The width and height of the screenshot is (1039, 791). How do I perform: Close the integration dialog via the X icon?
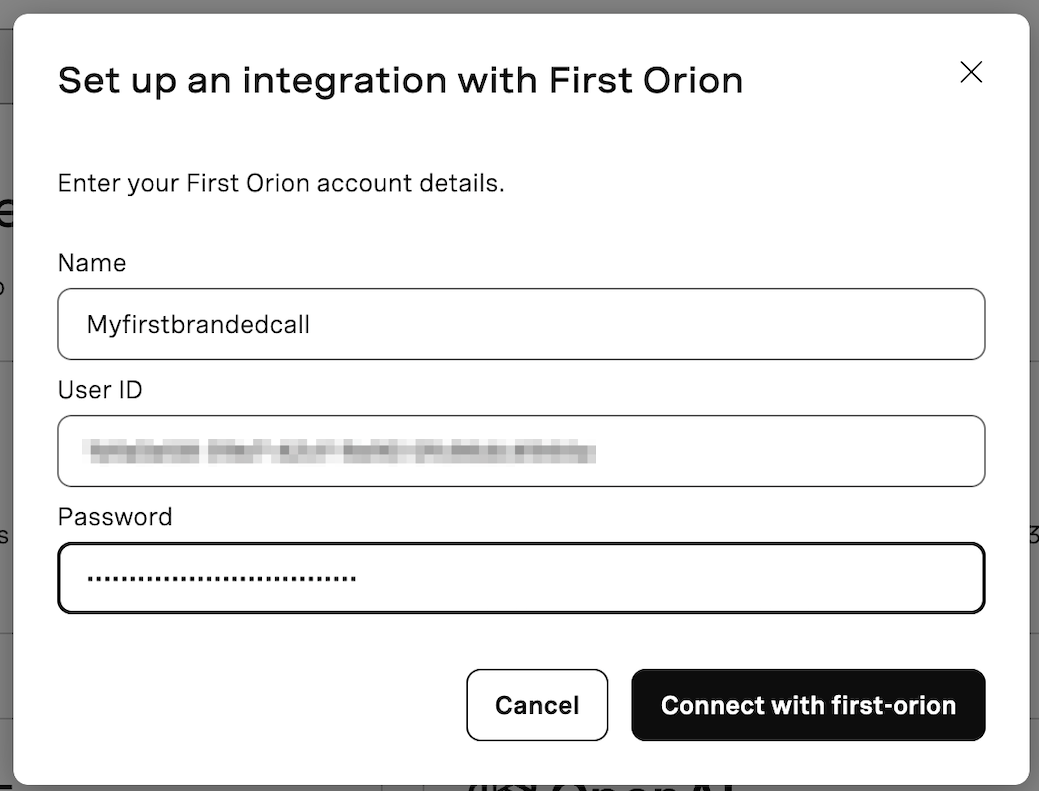point(970,72)
